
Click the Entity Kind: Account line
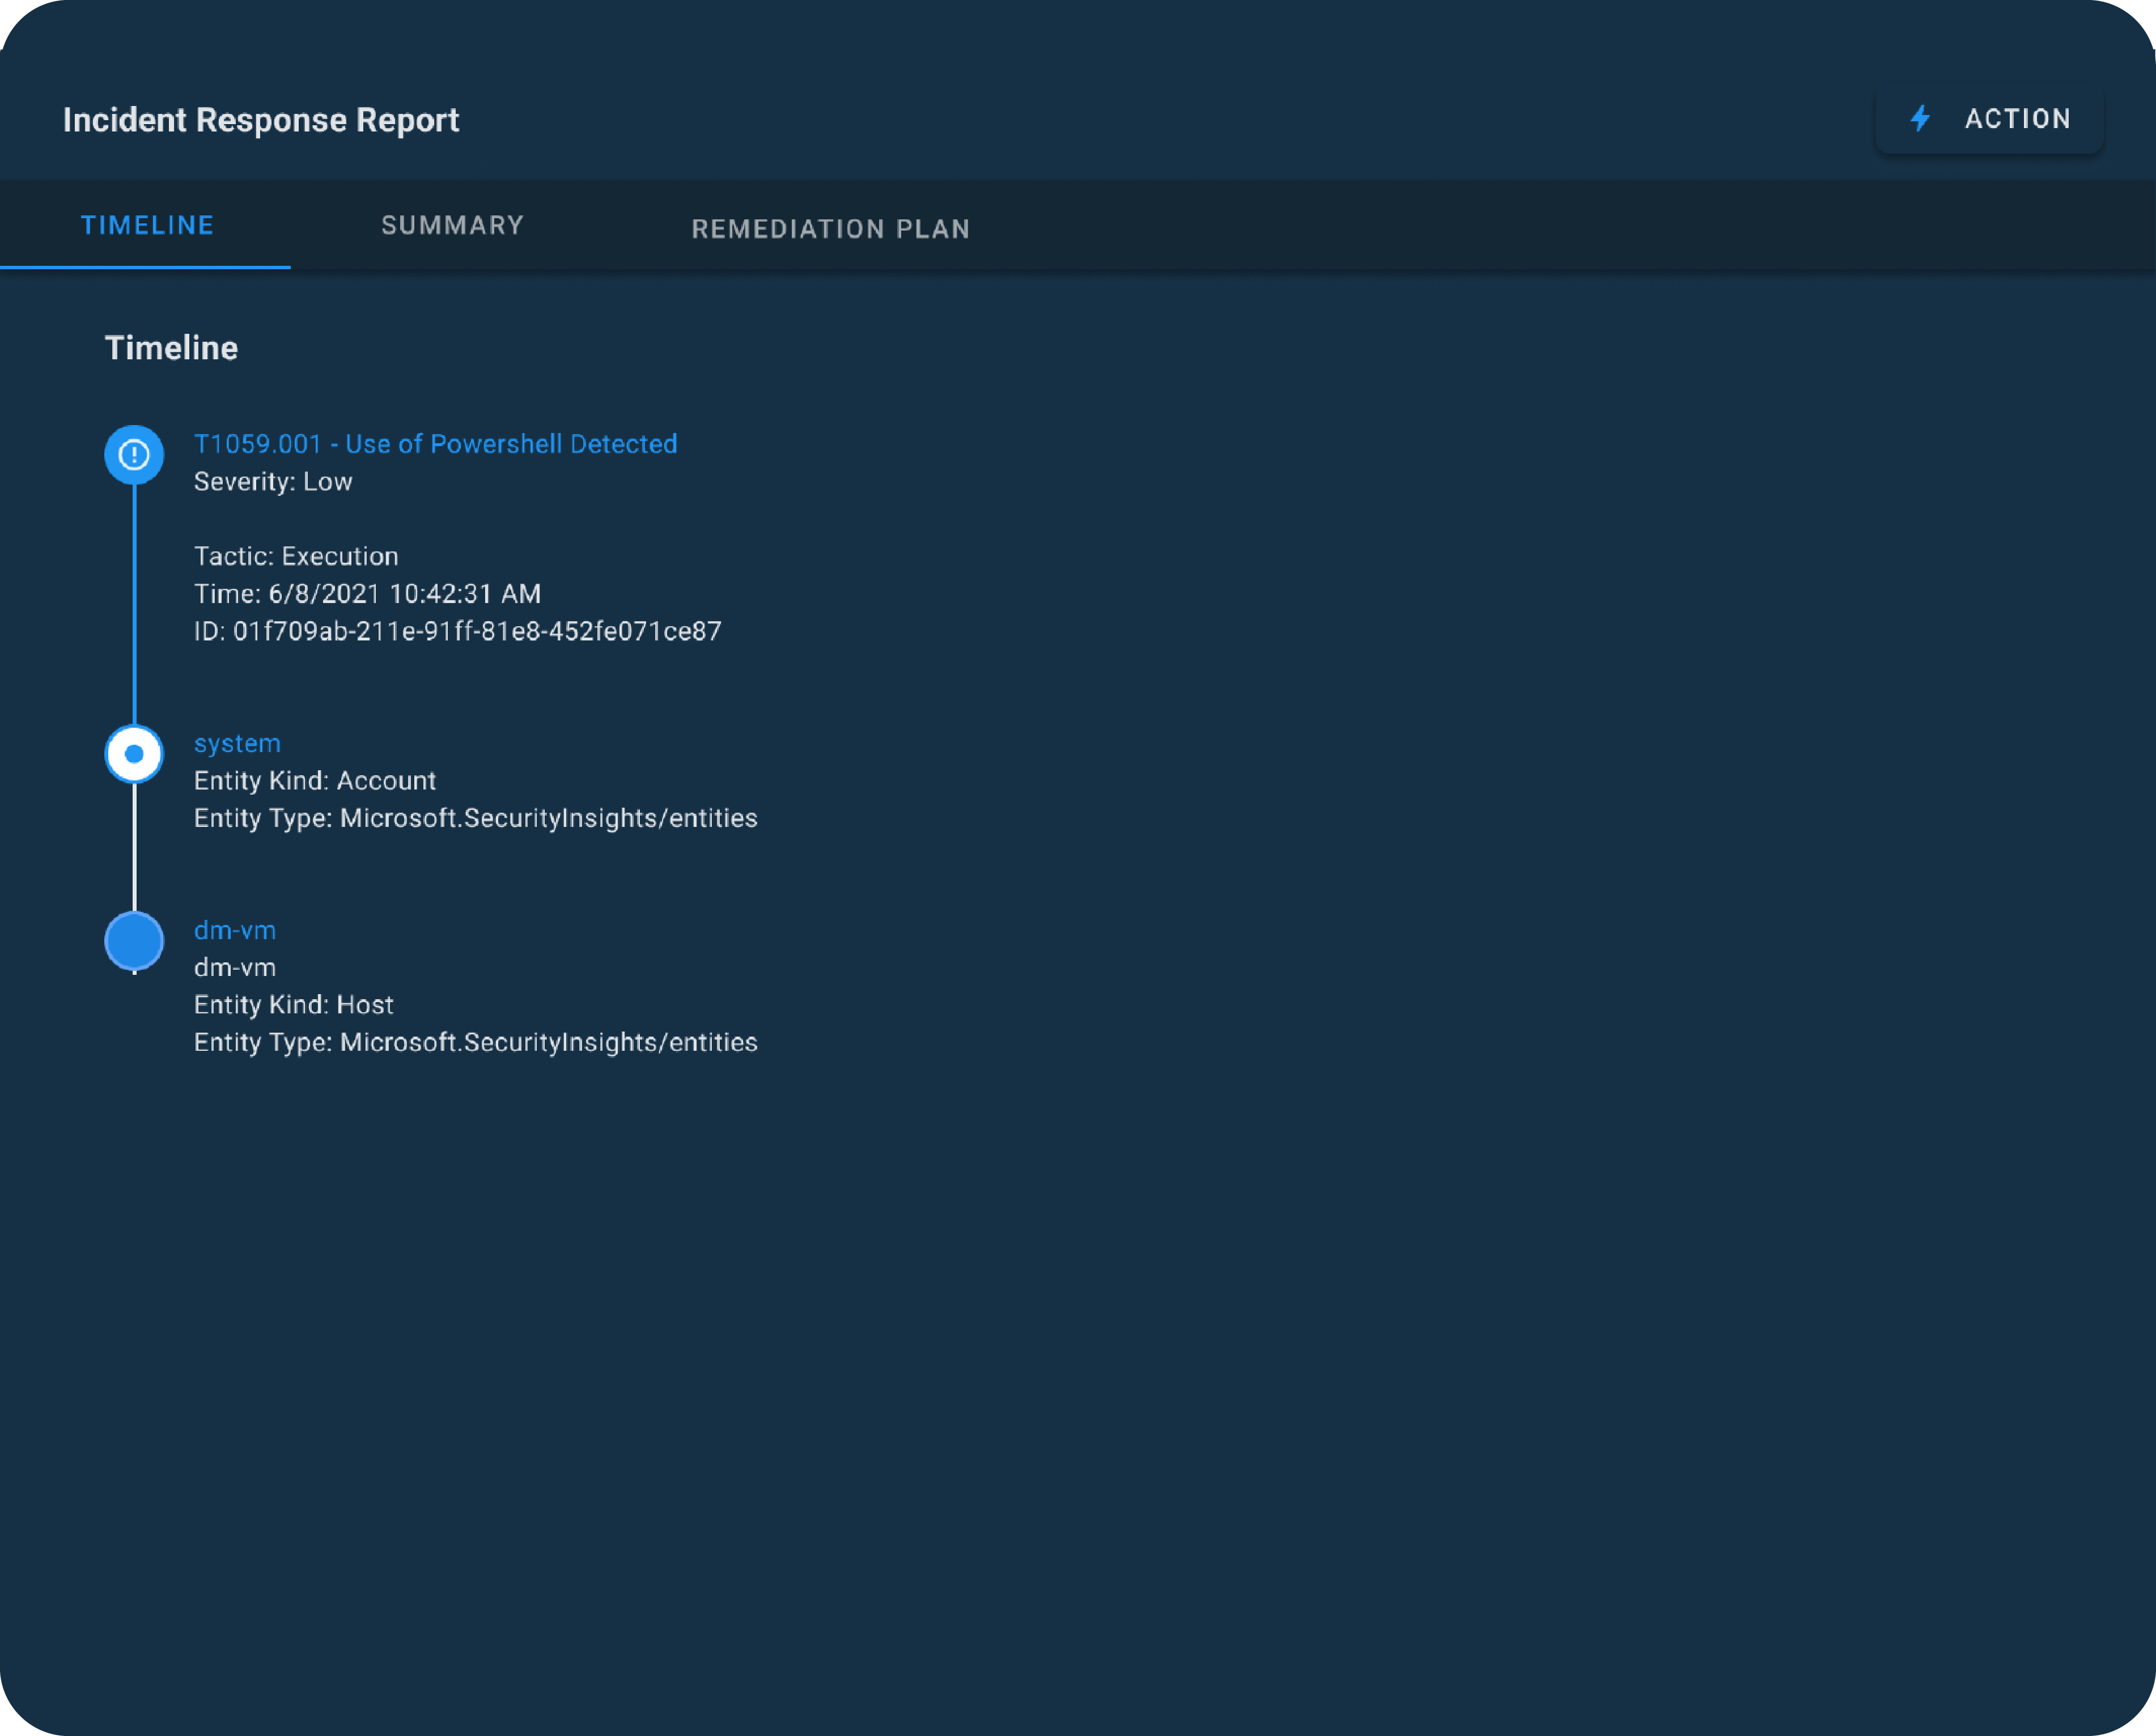point(314,781)
